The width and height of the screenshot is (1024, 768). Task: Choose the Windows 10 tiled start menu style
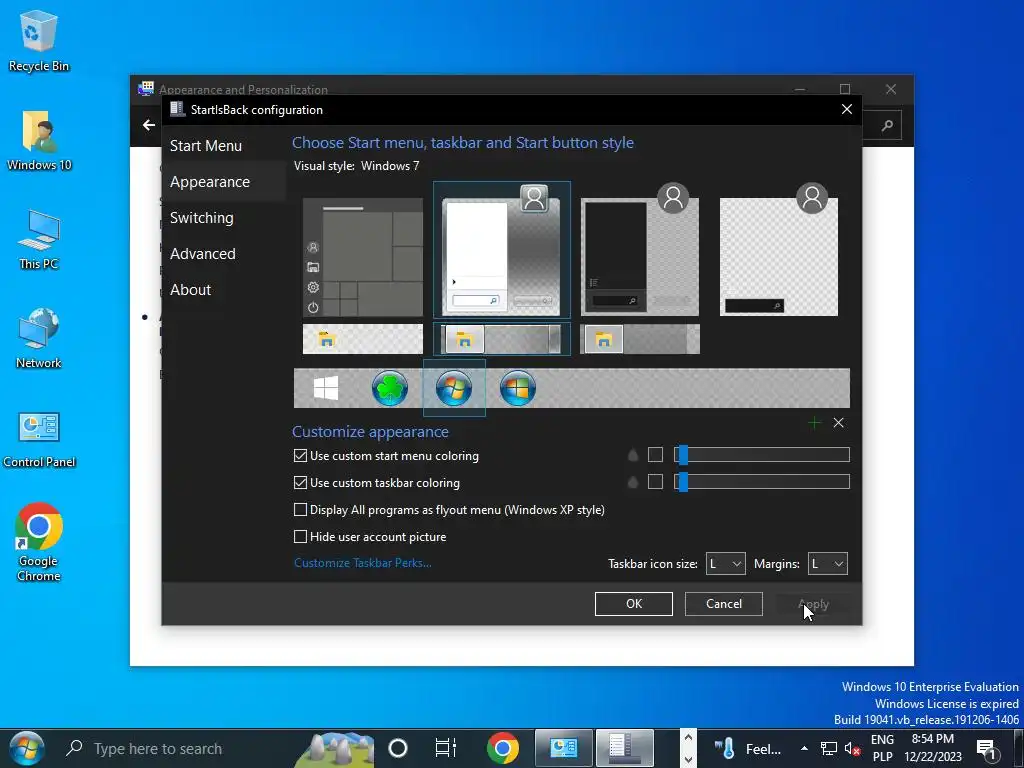click(x=362, y=257)
